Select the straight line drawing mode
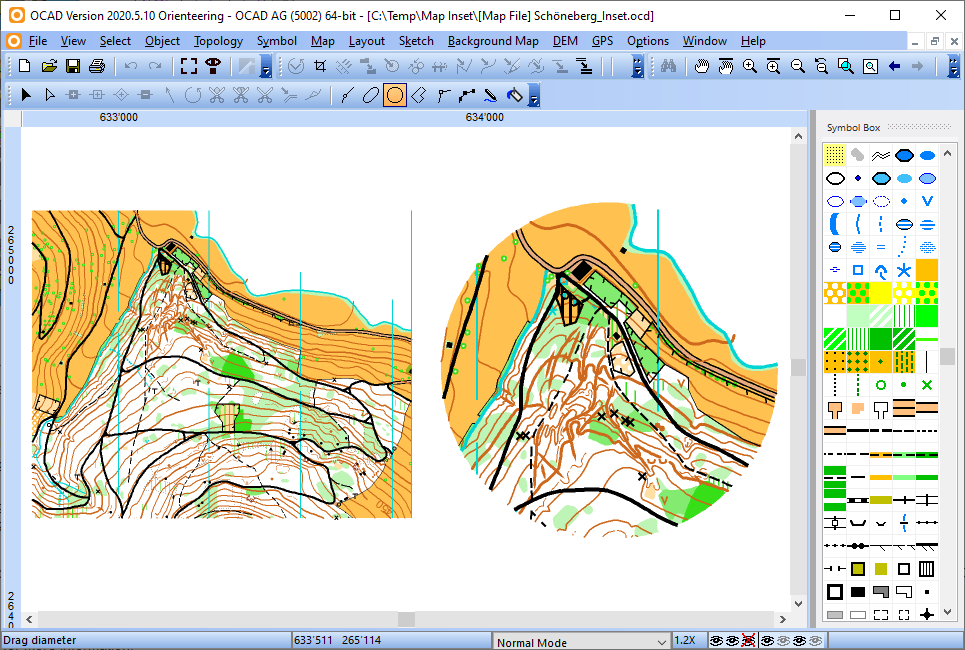The width and height of the screenshot is (965, 650). pyautogui.click(x=443, y=95)
